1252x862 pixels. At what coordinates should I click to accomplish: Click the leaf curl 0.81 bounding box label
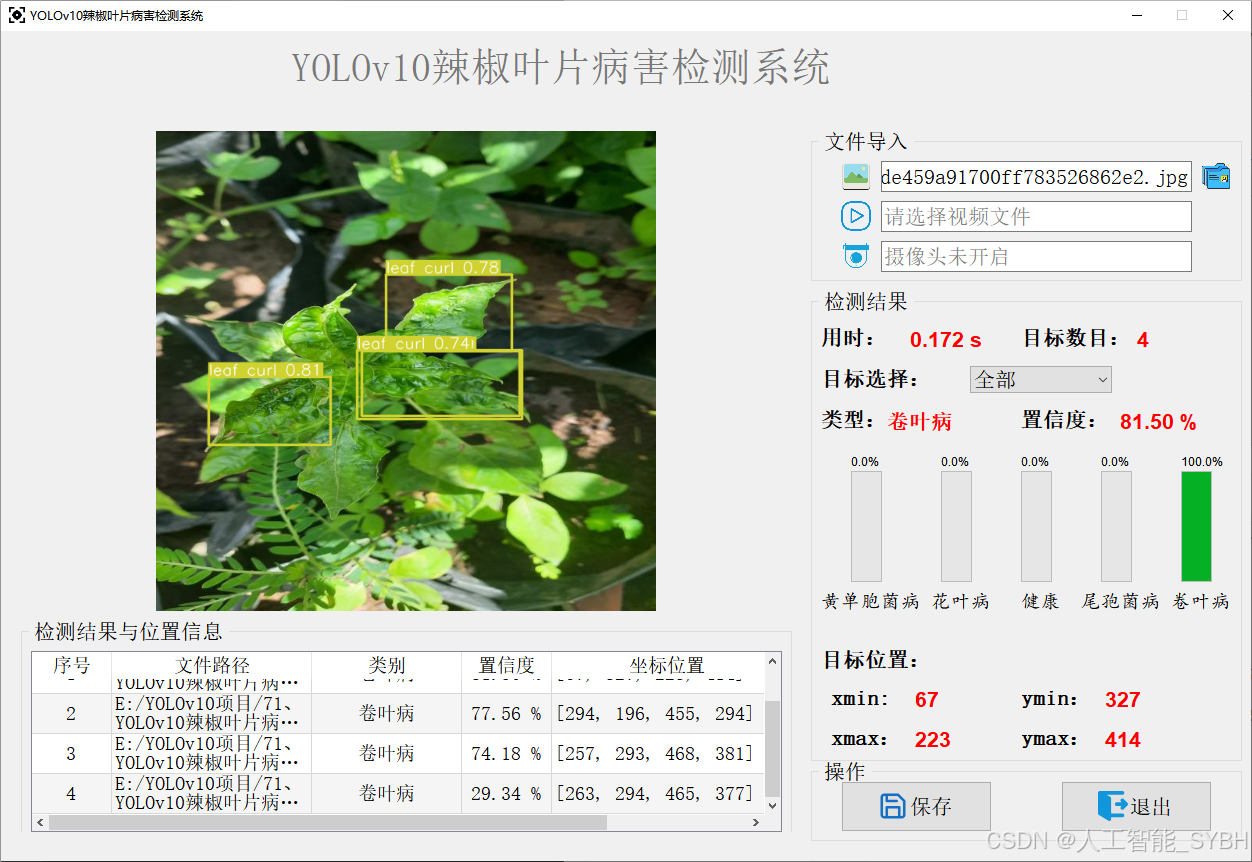(x=266, y=370)
